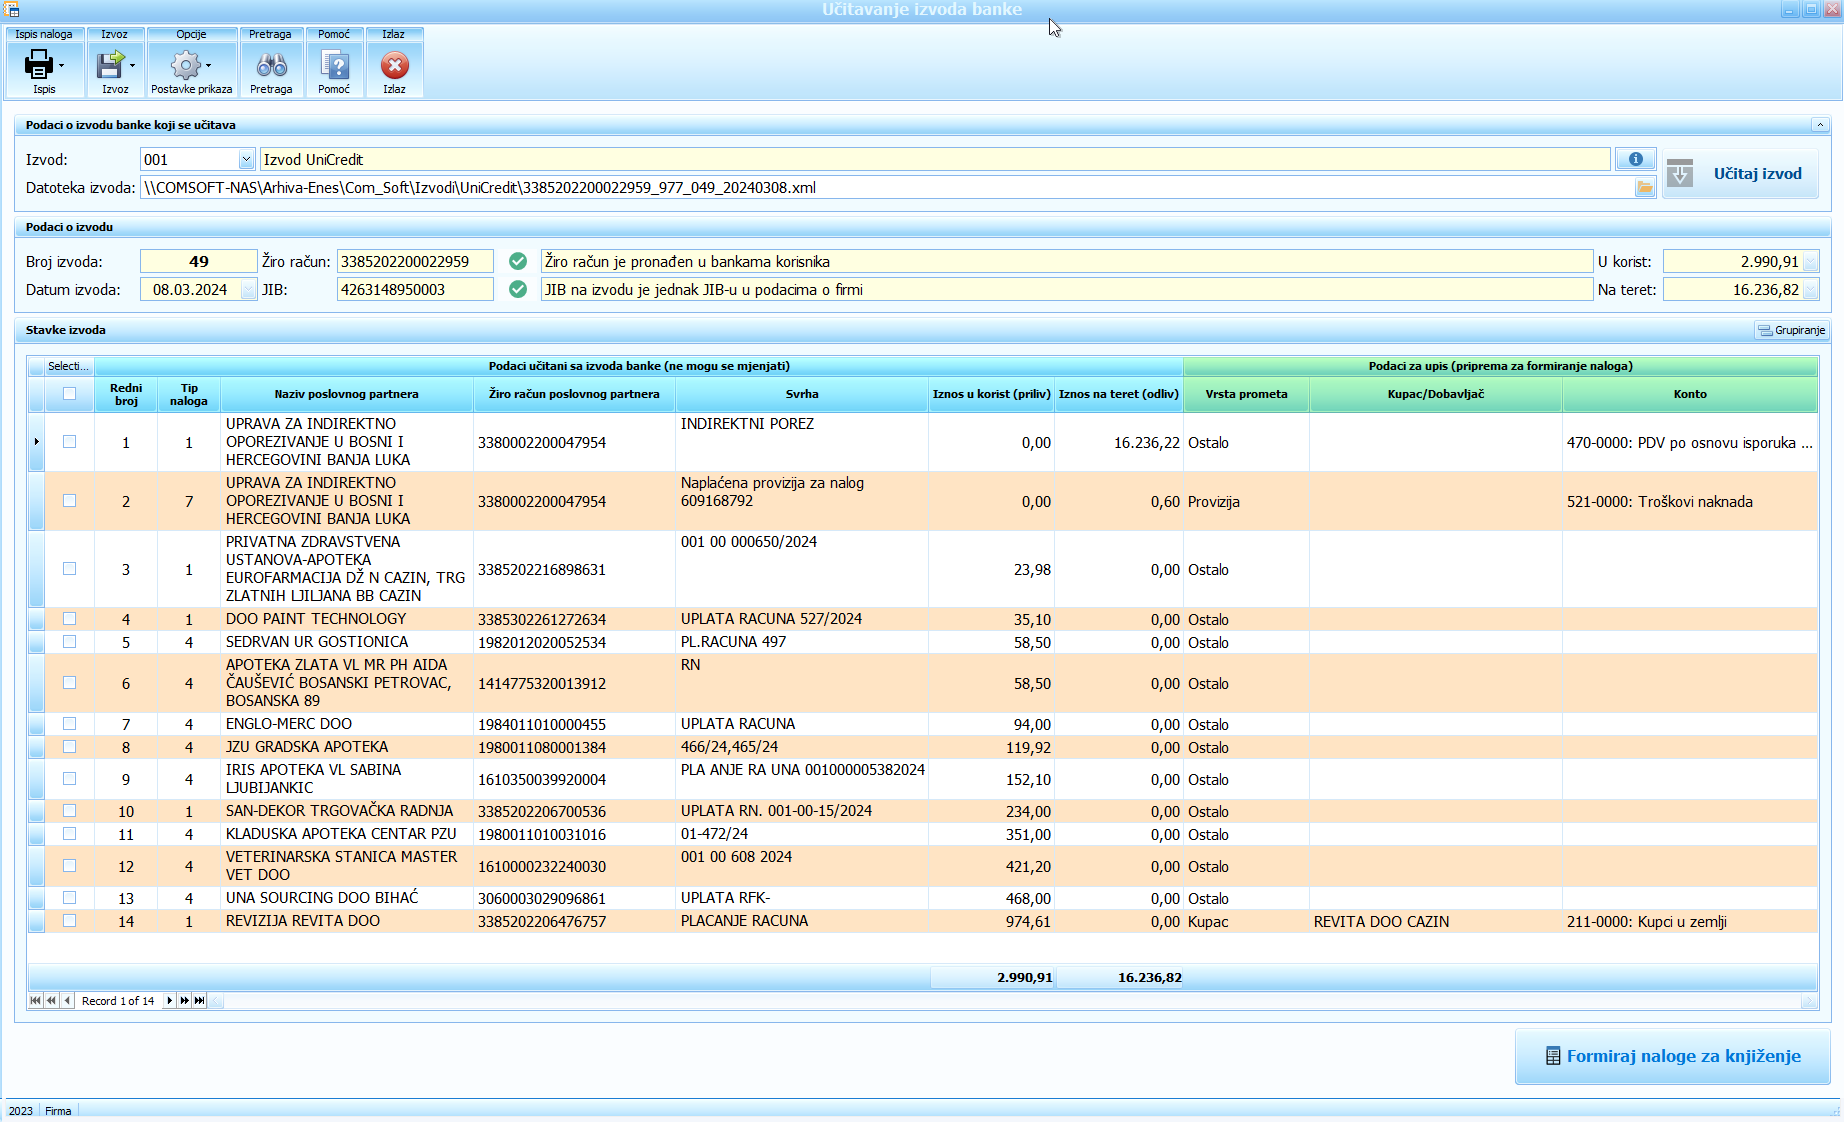The image size is (1844, 1122).
Task: Click the Pretraga binoculars icon
Action: coord(271,66)
